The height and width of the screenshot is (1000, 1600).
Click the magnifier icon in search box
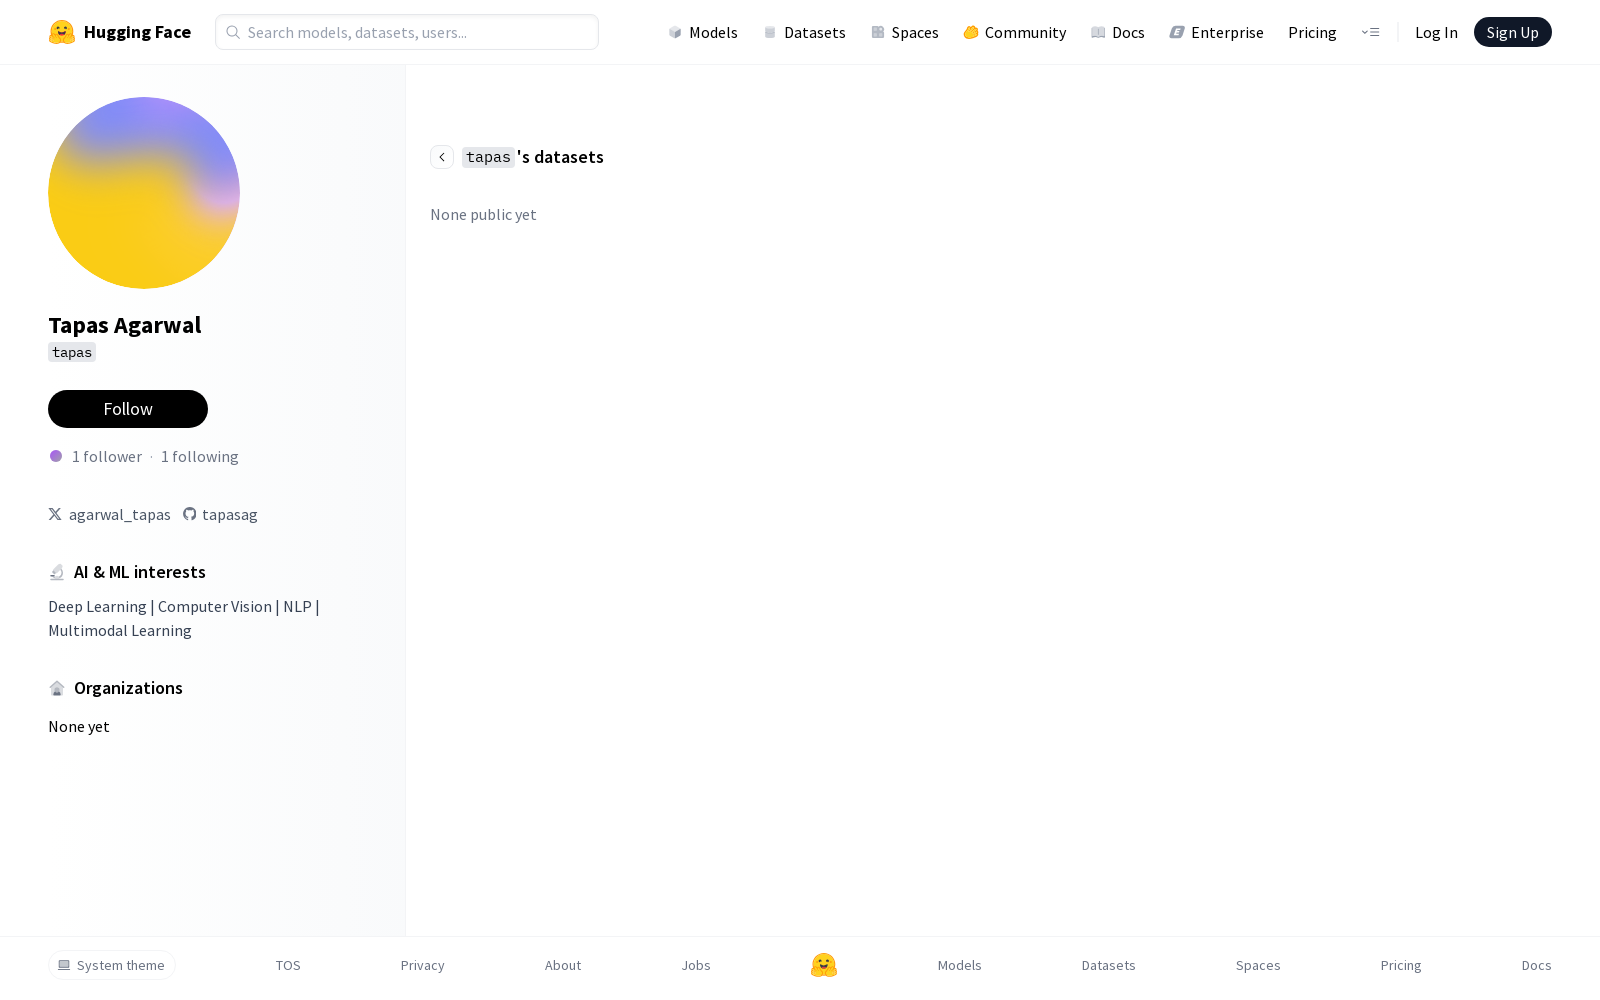tap(233, 32)
